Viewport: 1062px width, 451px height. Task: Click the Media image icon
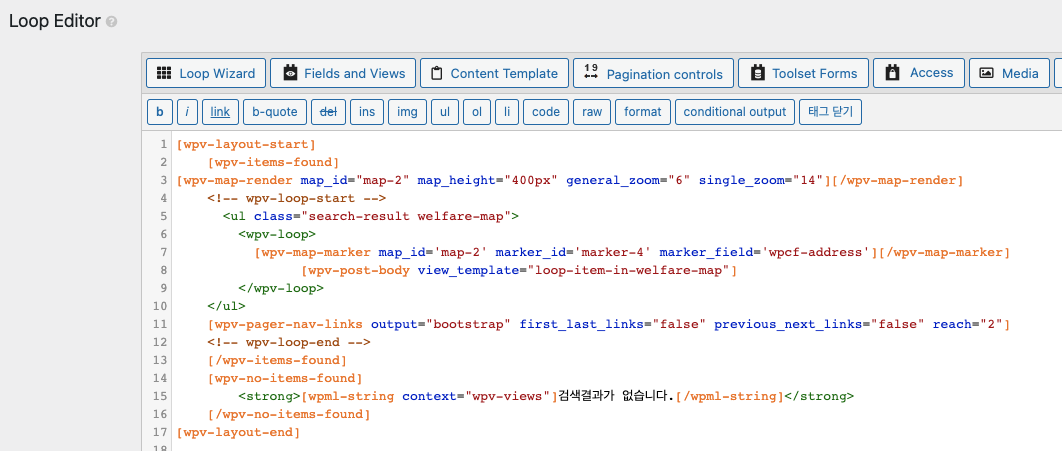tap(987, 73)
